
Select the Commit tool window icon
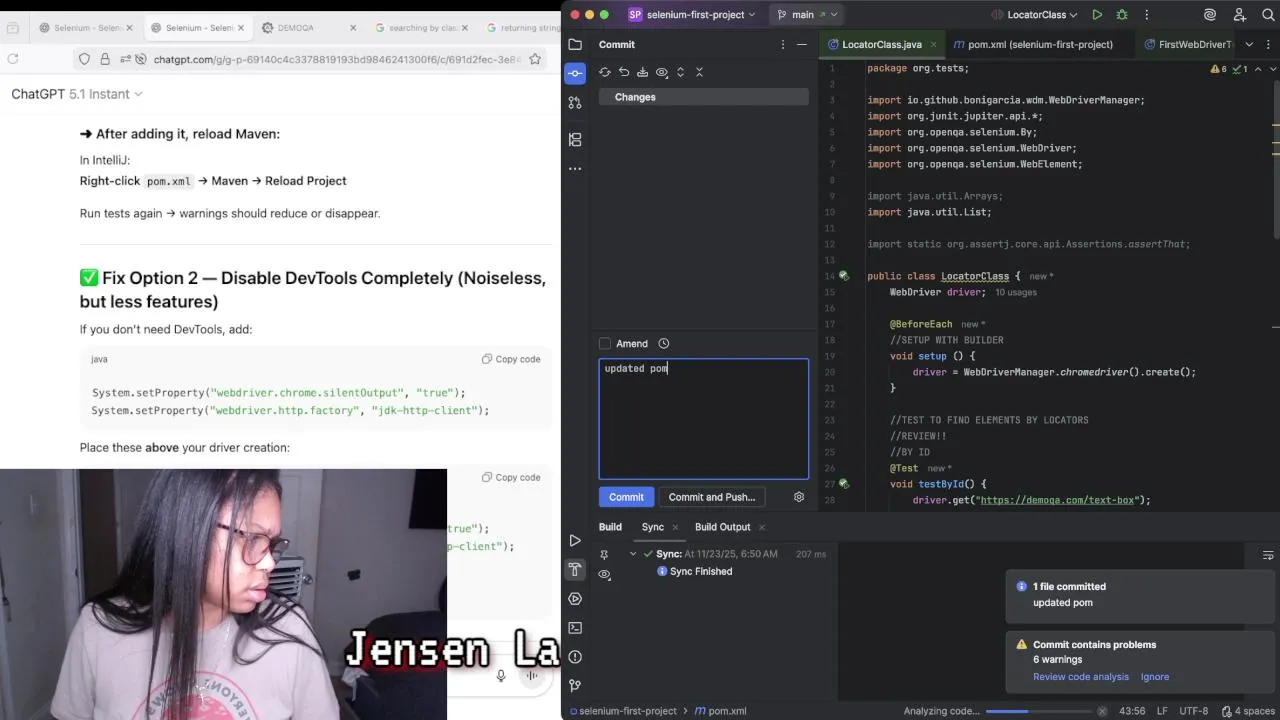coord(575,73)
